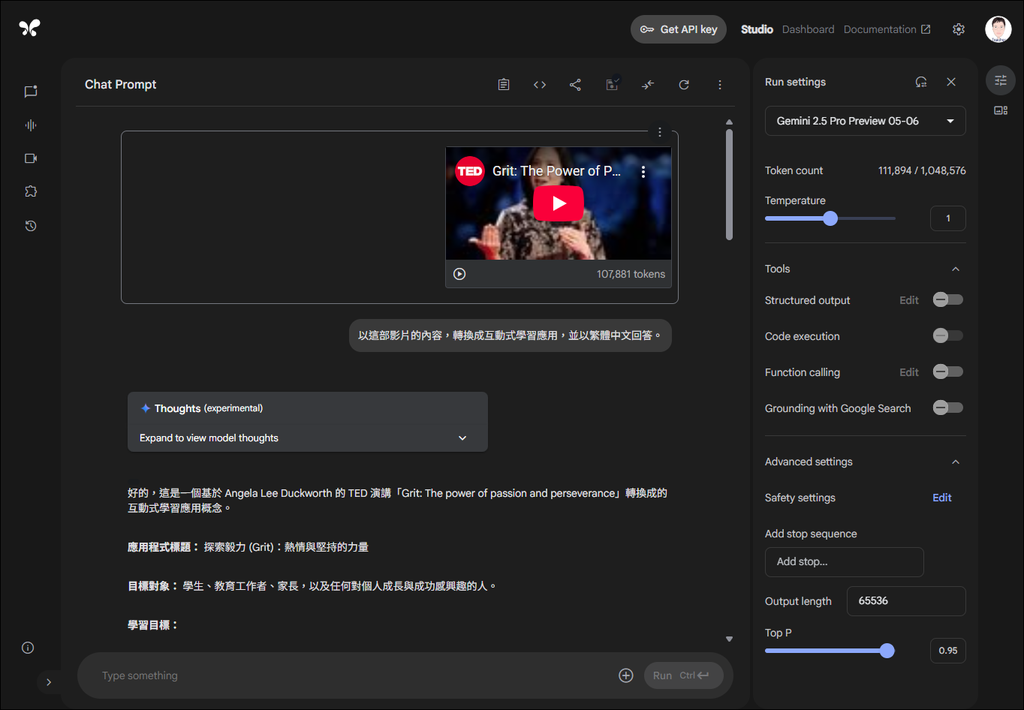Enable Code execution
The image size is (1024, 710).
(947, 335)
